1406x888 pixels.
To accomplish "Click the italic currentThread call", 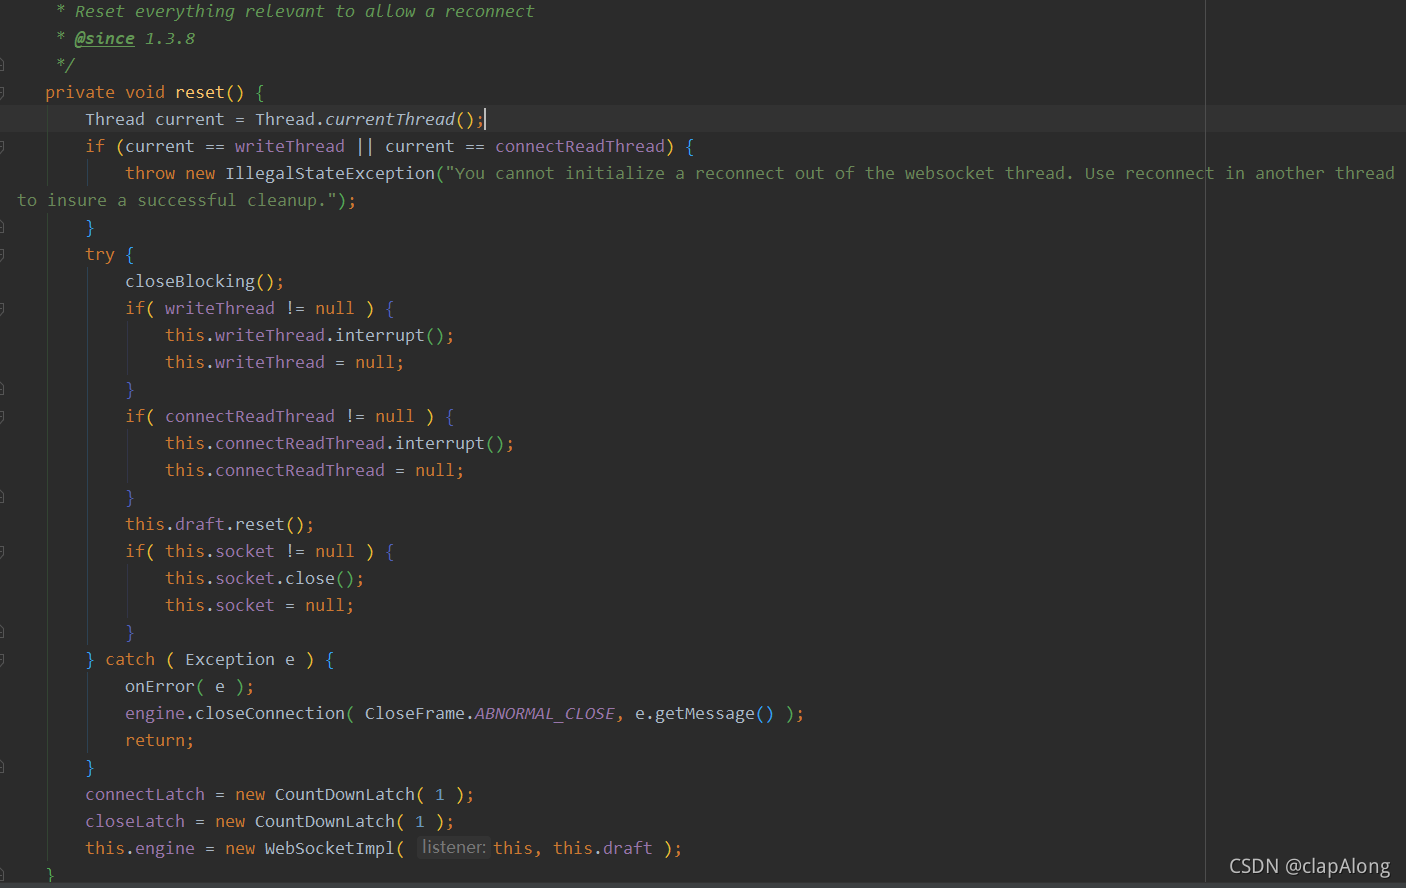I will (390, 119).
